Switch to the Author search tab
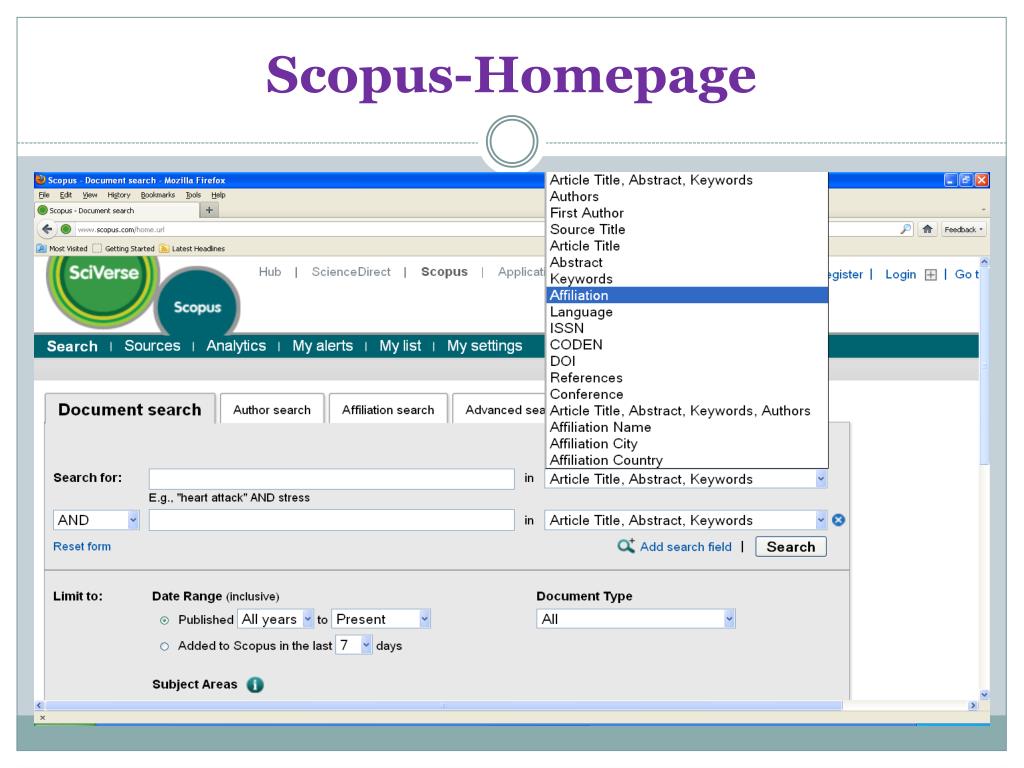This screenshot has height=768, width=1024. point(272,409)
